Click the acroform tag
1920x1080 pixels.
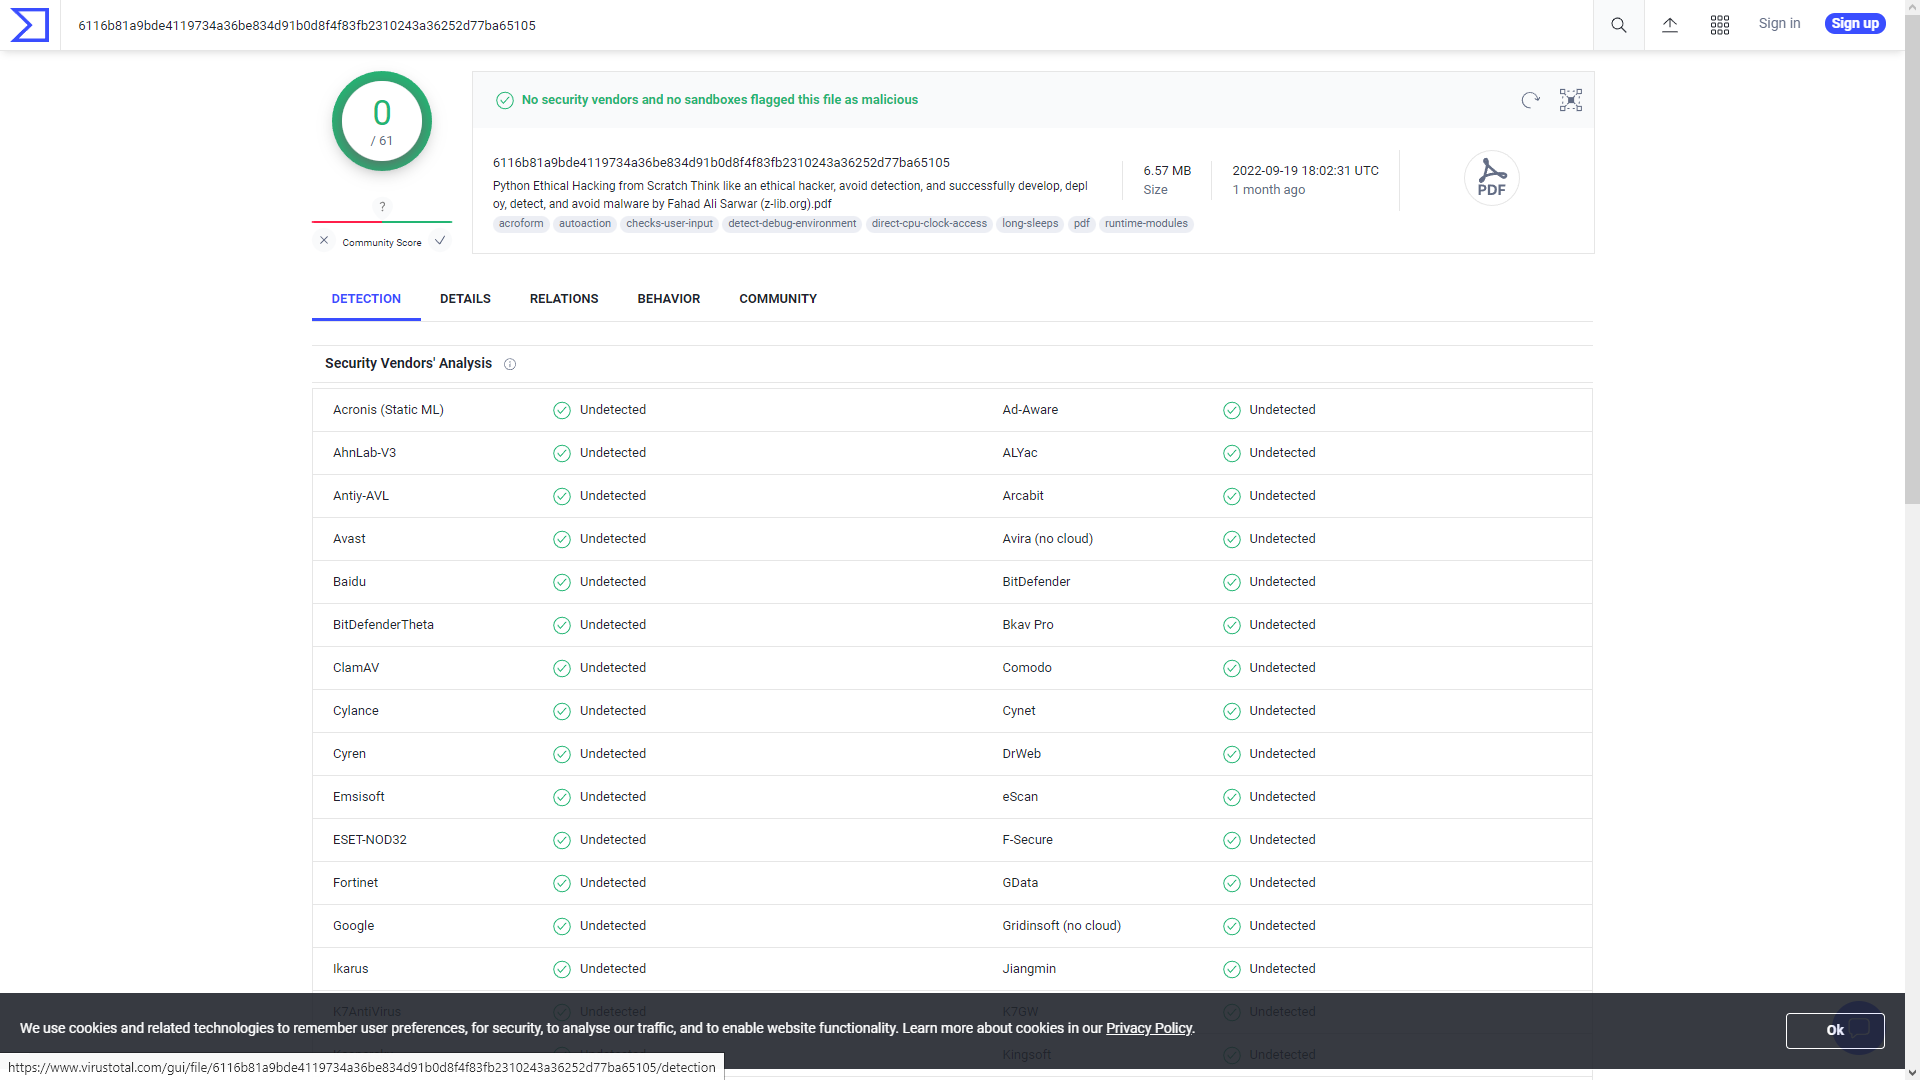pos(521,224)
